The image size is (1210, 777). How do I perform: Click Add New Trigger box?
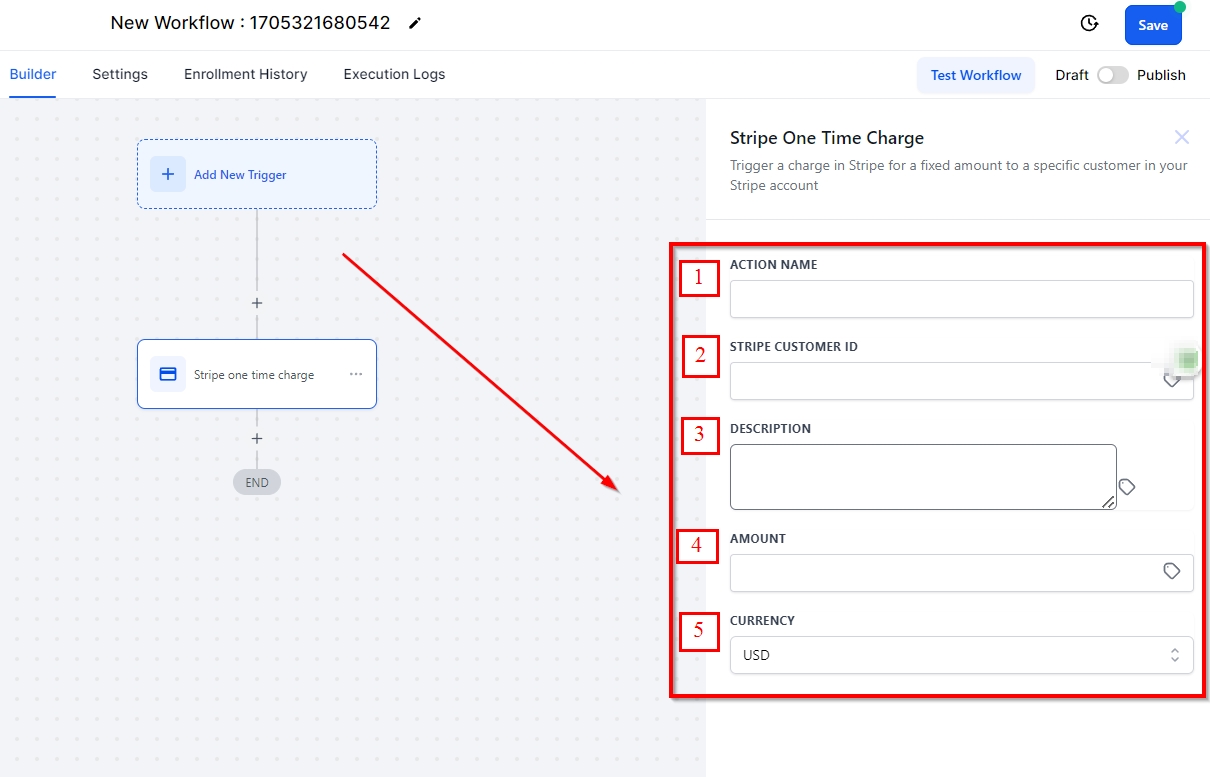[257, 174]
